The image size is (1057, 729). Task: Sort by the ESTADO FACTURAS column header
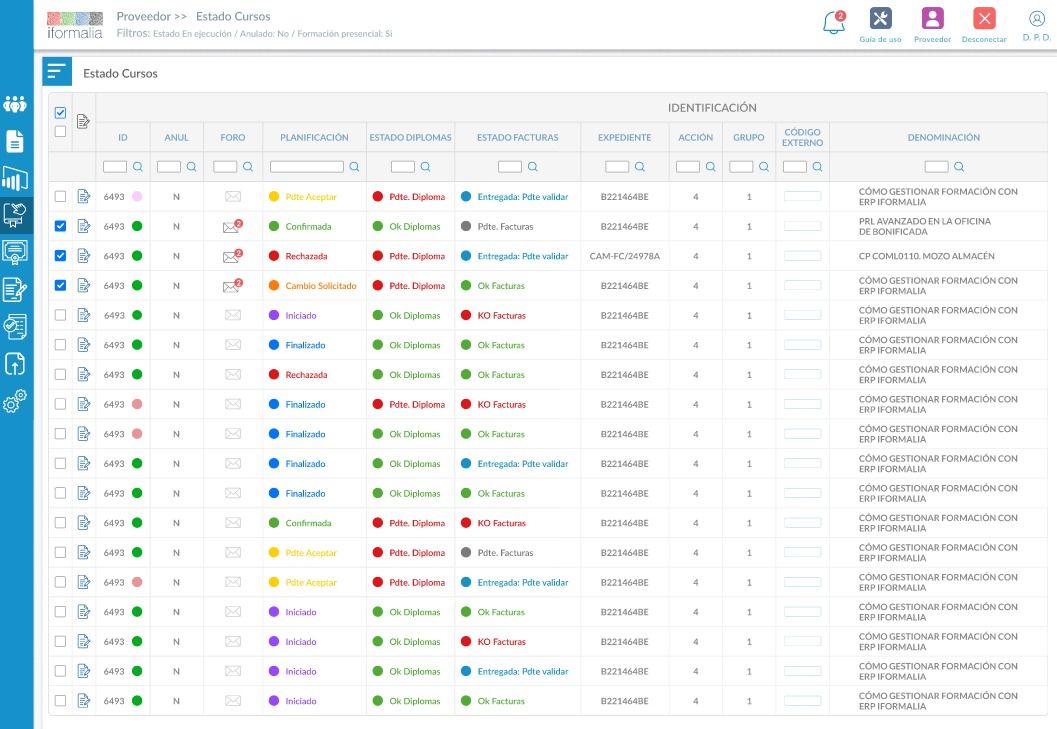click(518, 138)
